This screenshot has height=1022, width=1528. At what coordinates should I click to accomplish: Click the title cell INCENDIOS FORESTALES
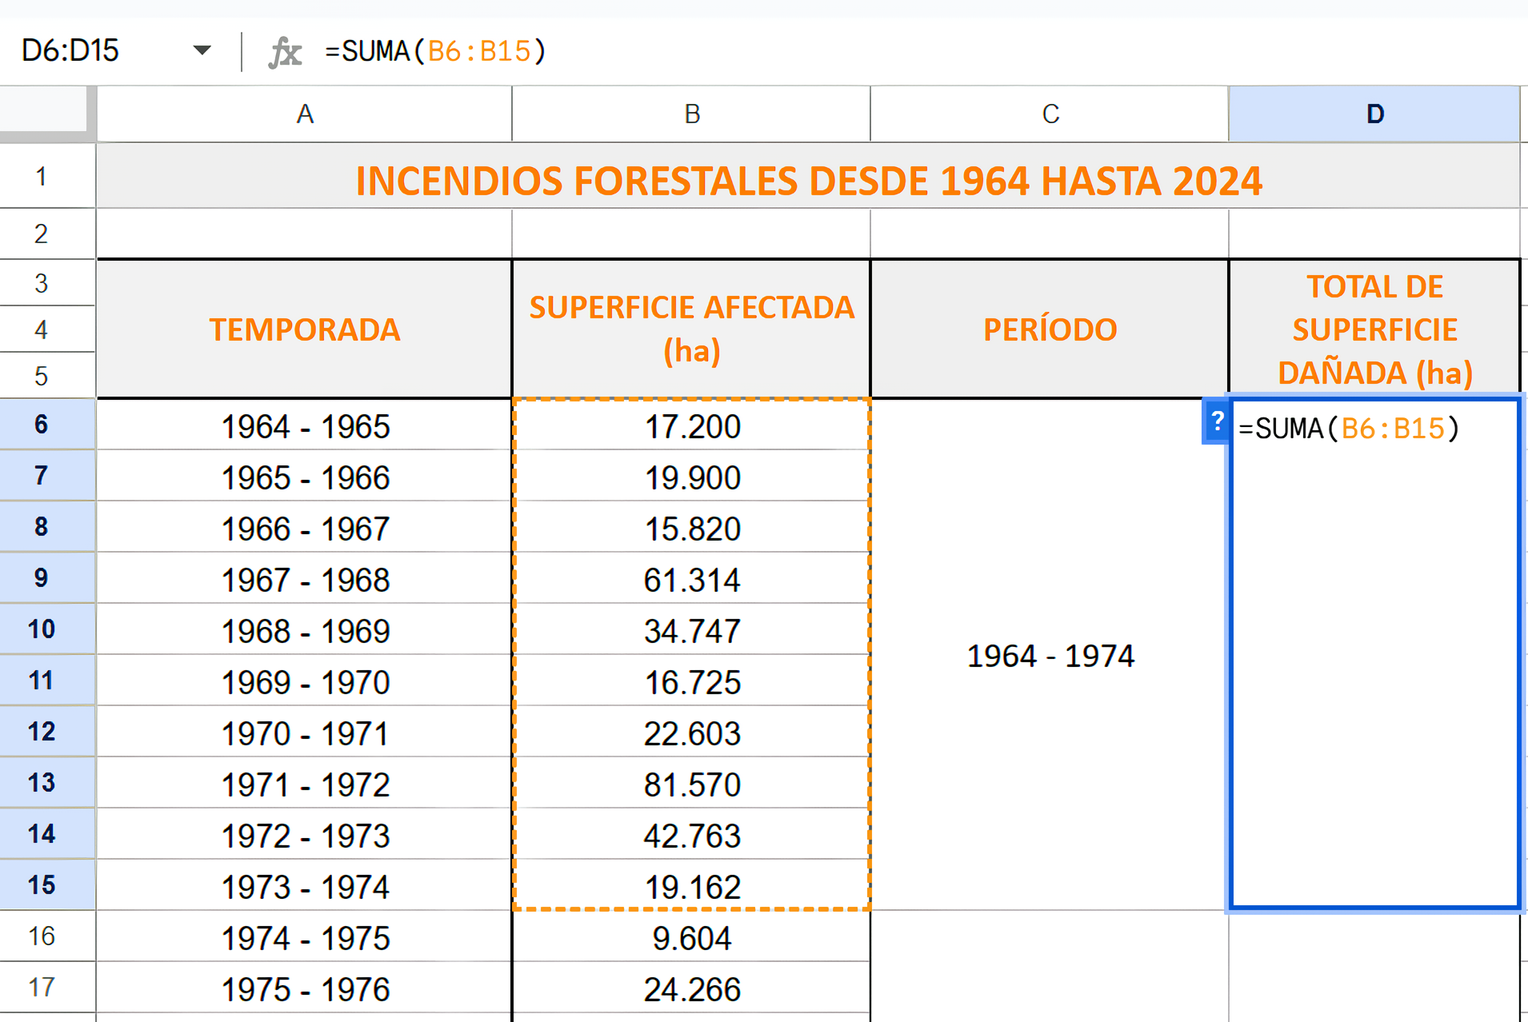tap(808, 180)
